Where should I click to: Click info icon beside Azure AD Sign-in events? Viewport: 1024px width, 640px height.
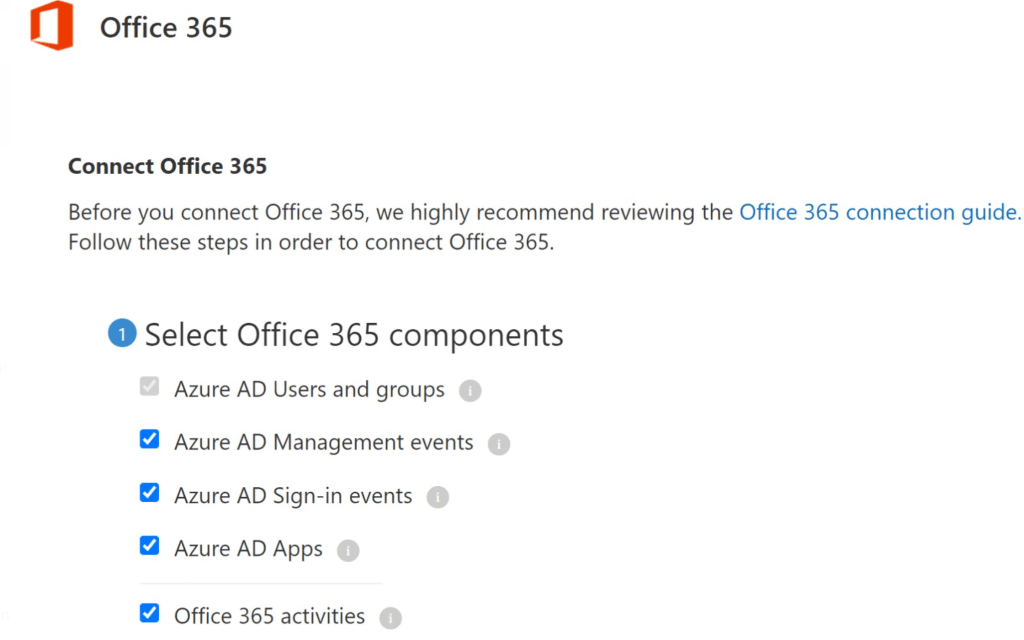[438, 497]
